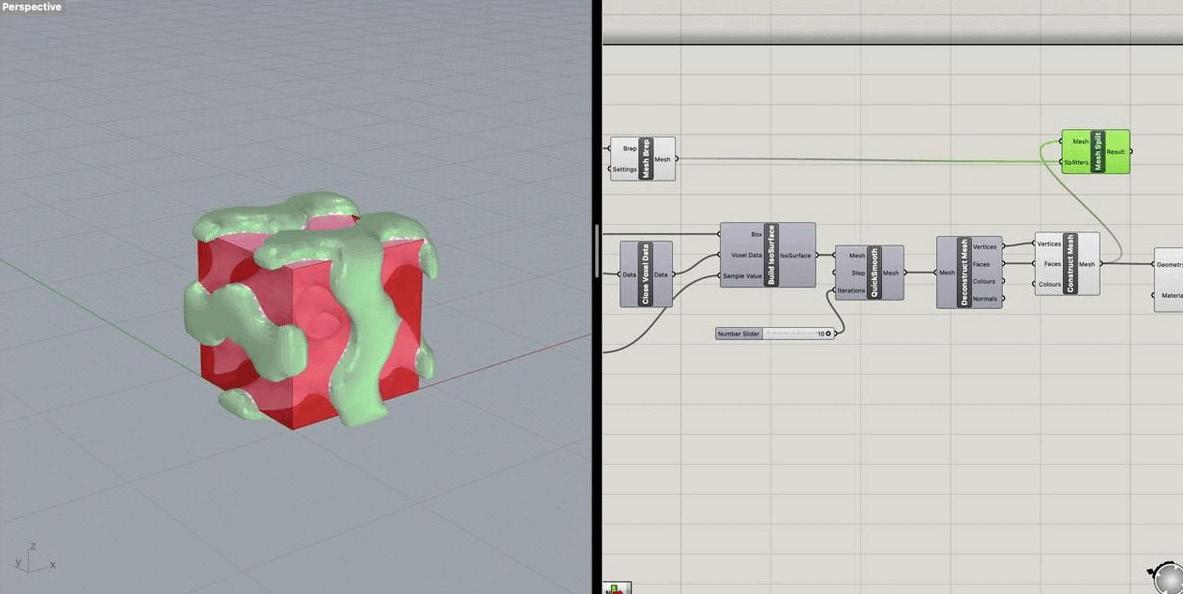Click the Splitters input on Mesh Split

(1077, 162)
